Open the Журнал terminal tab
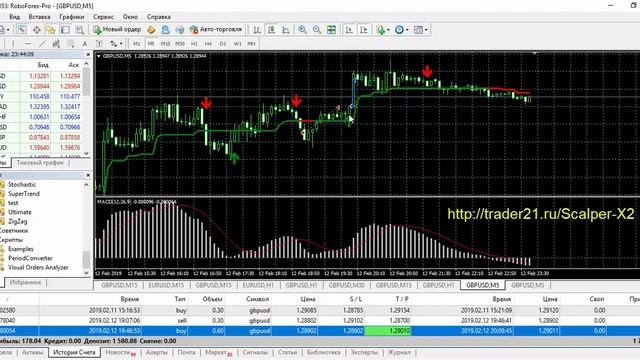The image size is (640, 360). [x=399, y=352]
